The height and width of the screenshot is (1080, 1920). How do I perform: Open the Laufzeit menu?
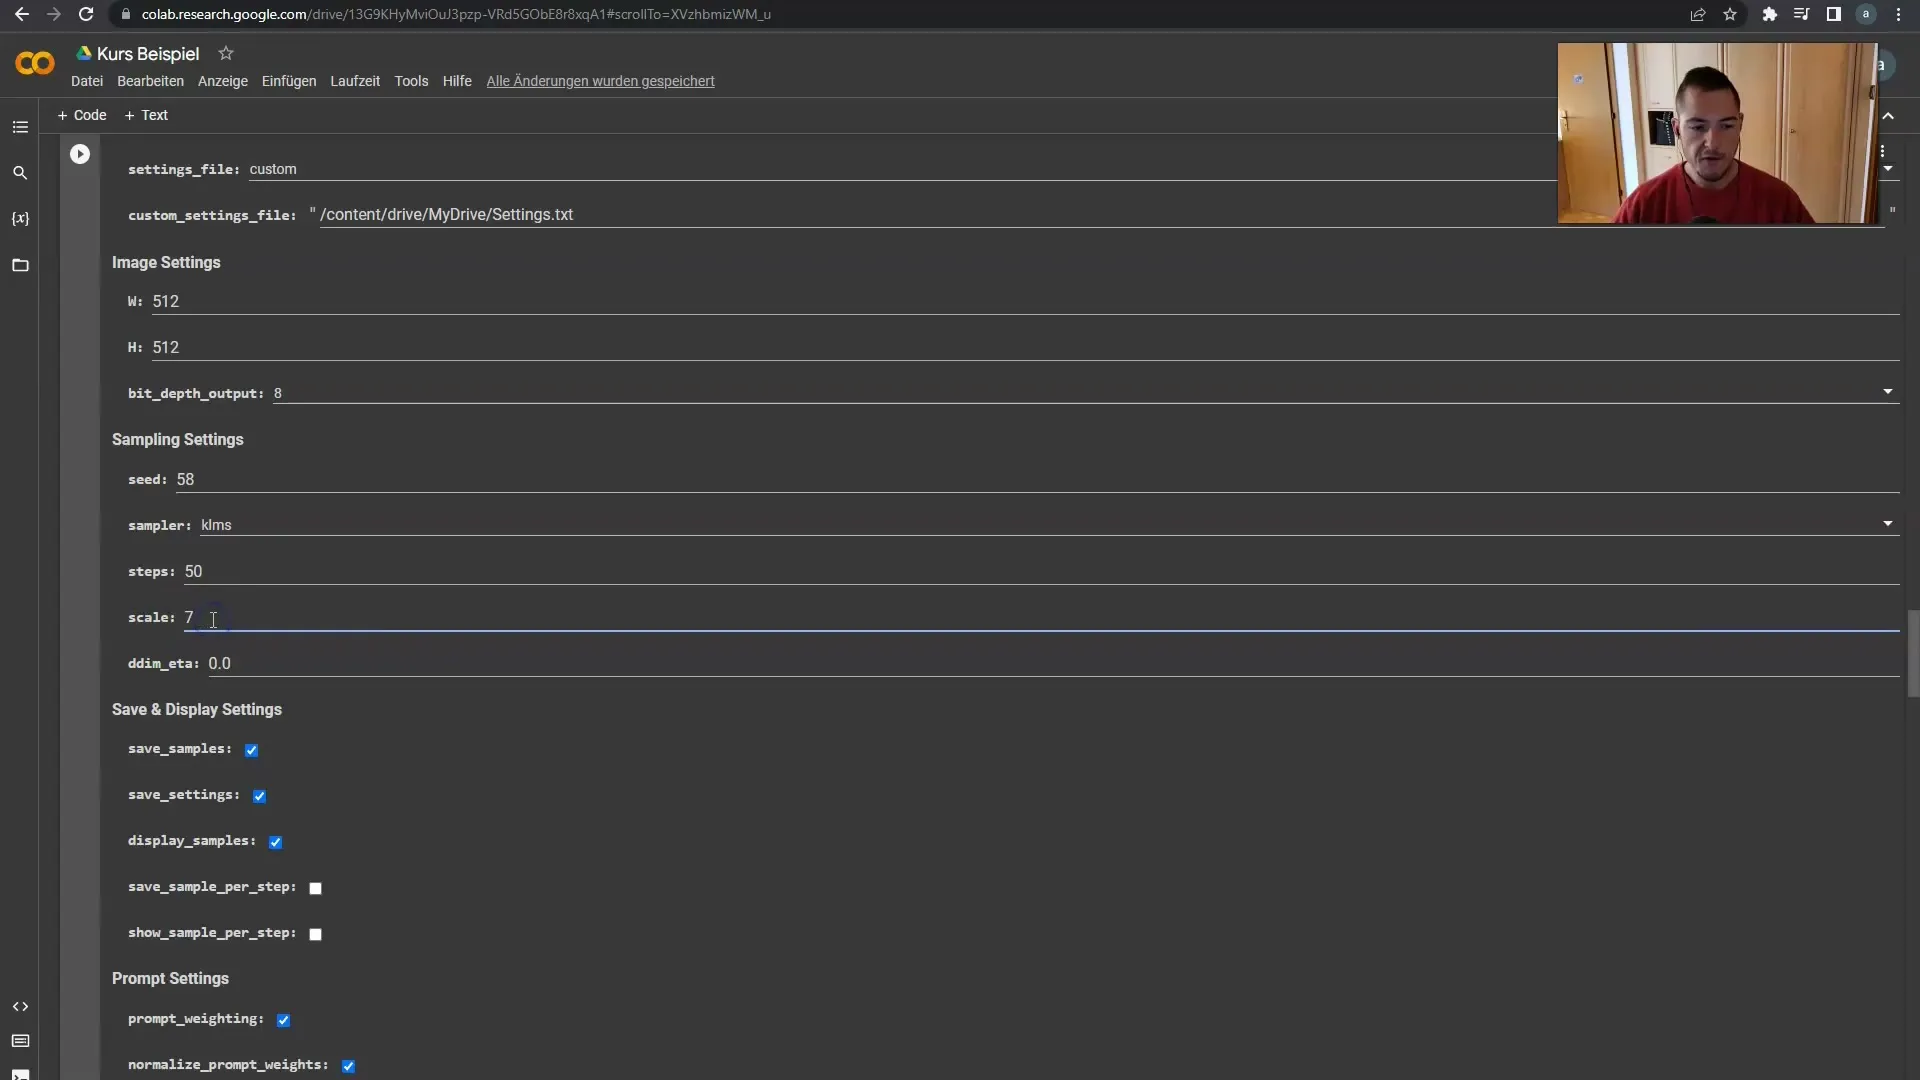coord(355,80)
